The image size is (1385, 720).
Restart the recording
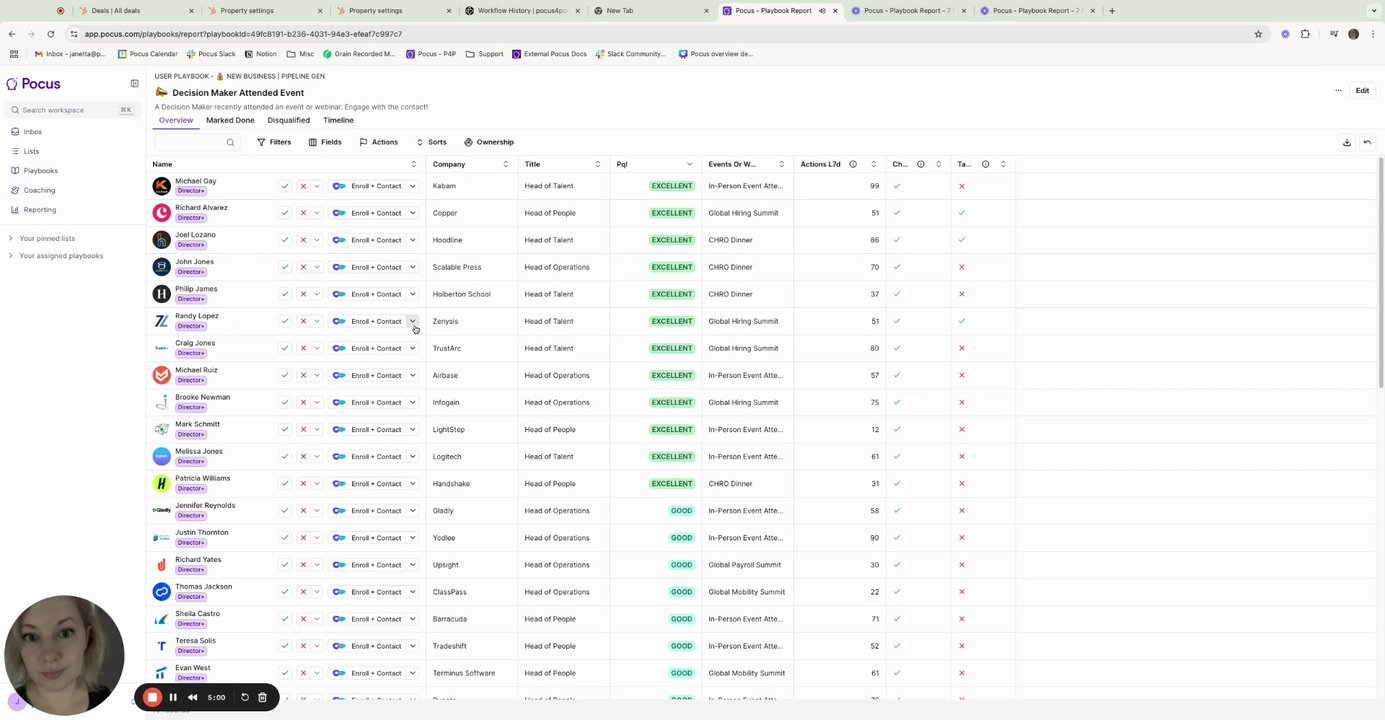(x=245, y=697)
